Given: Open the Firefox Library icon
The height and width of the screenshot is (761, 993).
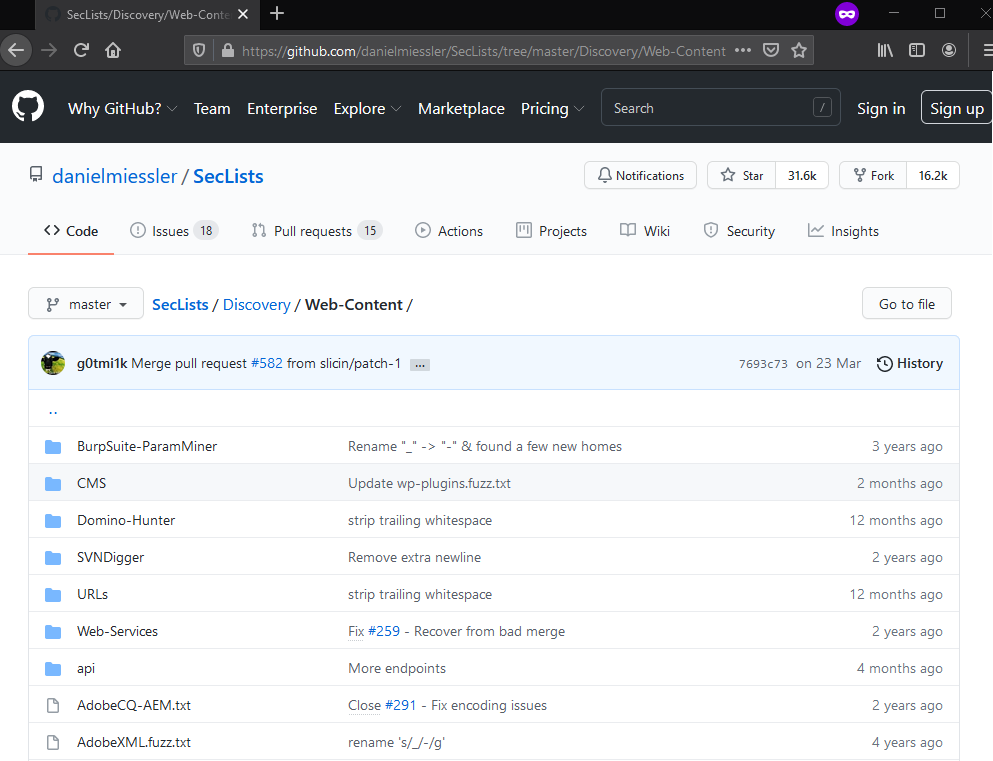Looking at the screenshot, I should (x=885, y=50).
